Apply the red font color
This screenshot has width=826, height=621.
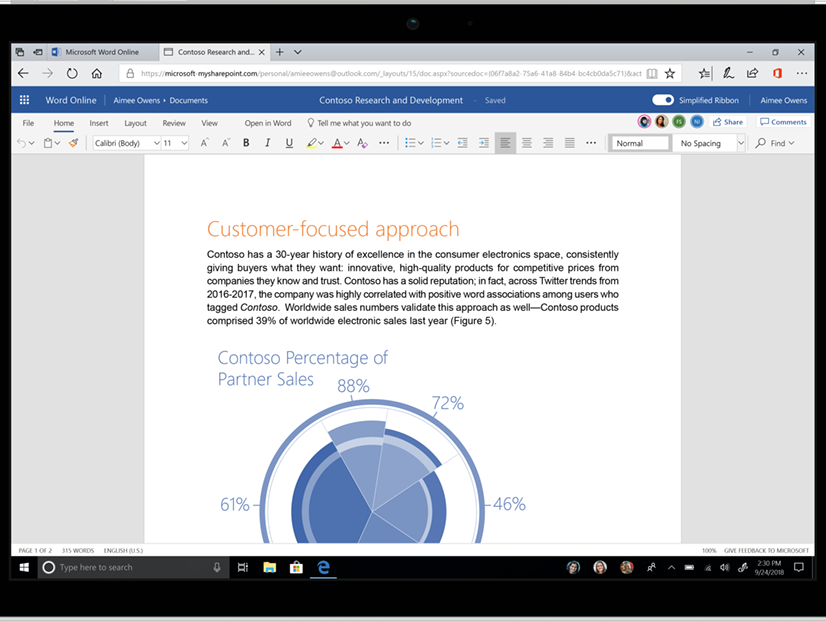click(337, 143)
